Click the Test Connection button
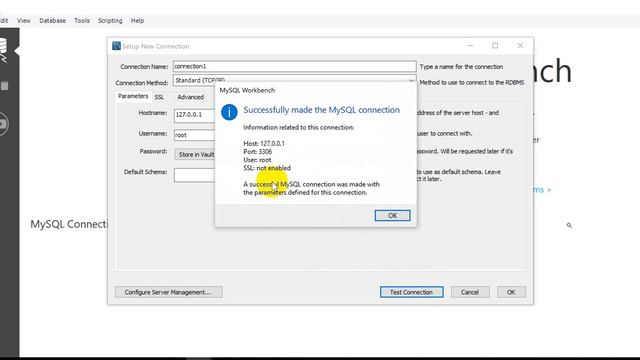The image size is (640, 360). (x=411, y=292)
